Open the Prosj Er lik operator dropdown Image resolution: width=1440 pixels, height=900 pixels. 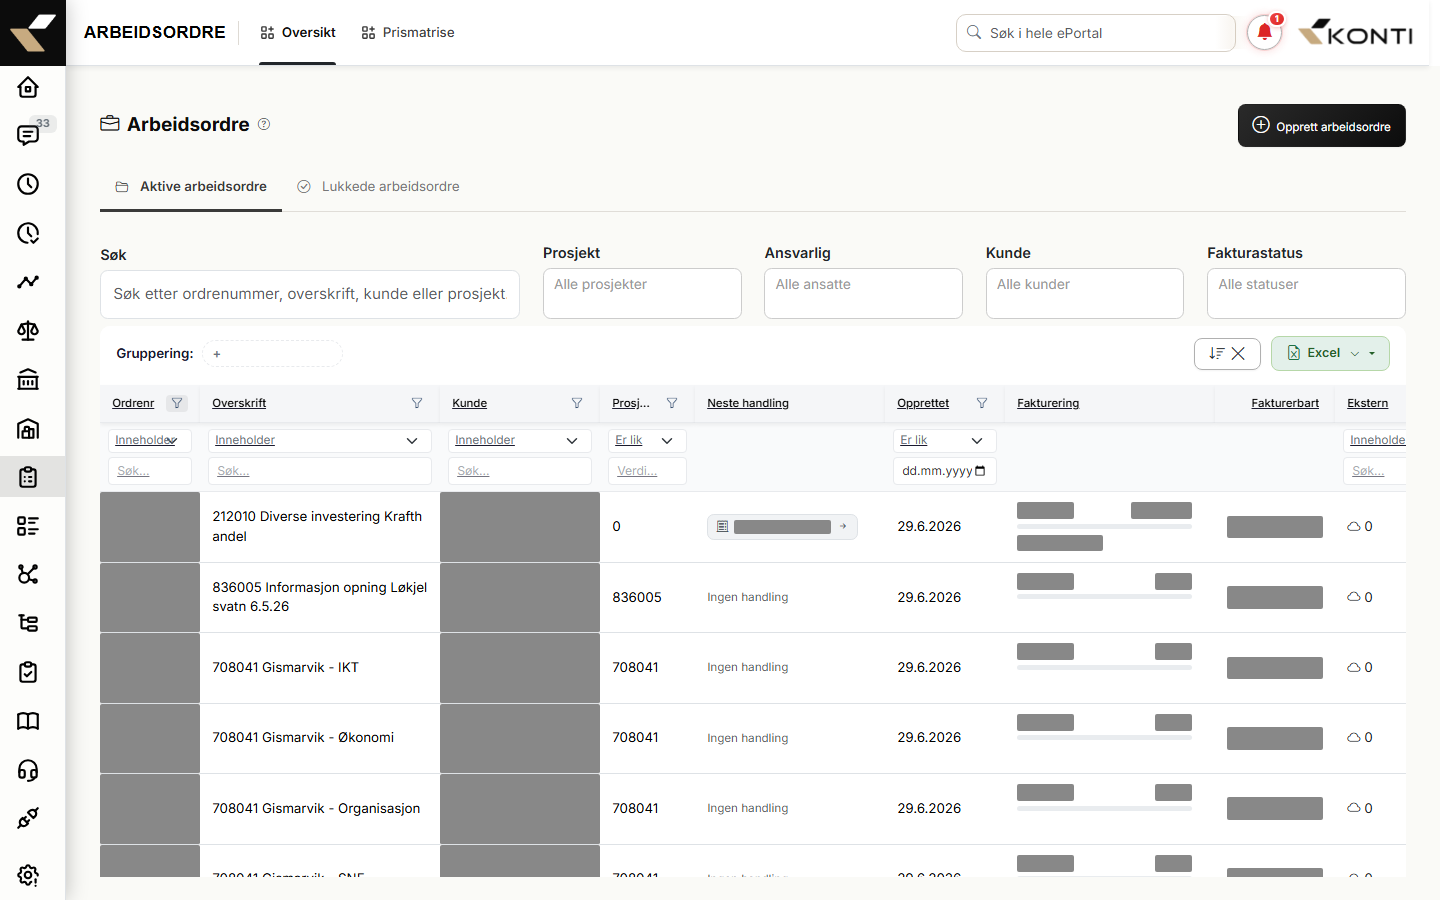pos(647,440)
